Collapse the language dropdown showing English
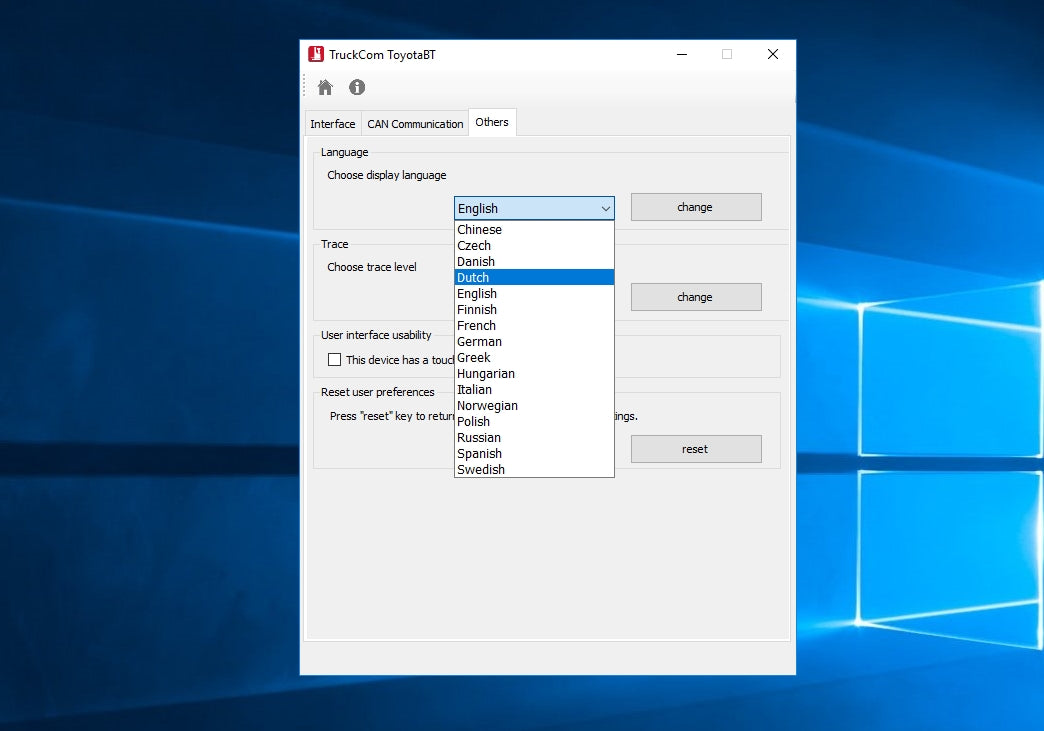The image size is (1044, 731). [x=534, y=208]
